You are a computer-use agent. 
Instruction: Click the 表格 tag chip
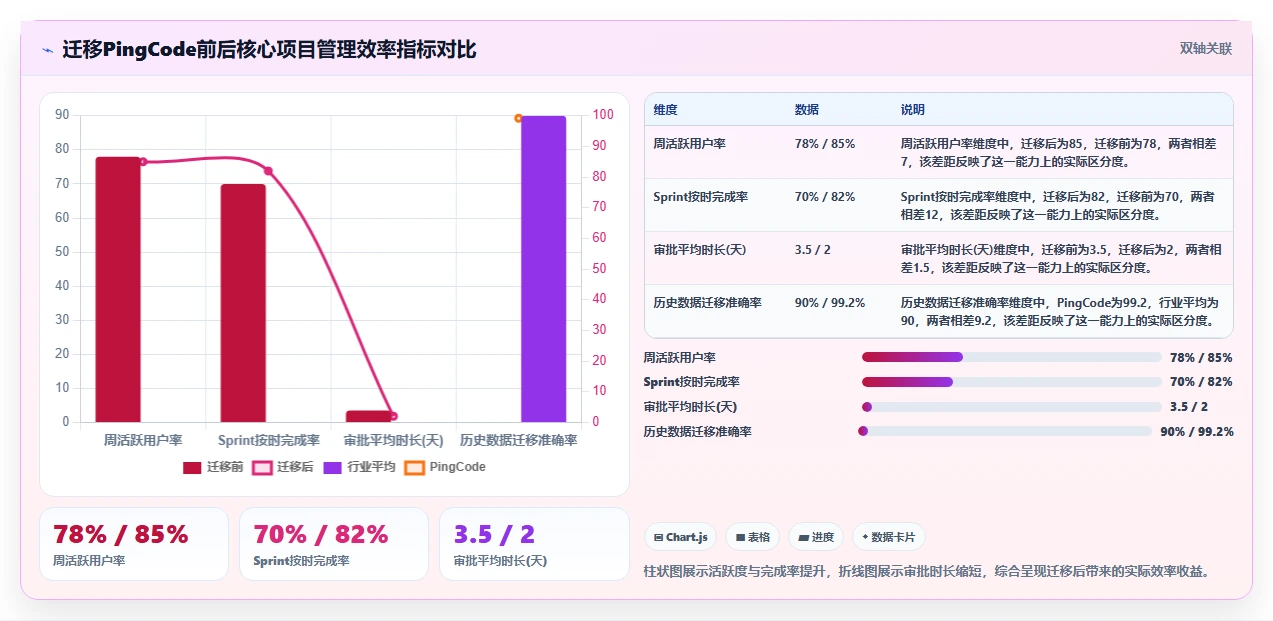(752, 537)
